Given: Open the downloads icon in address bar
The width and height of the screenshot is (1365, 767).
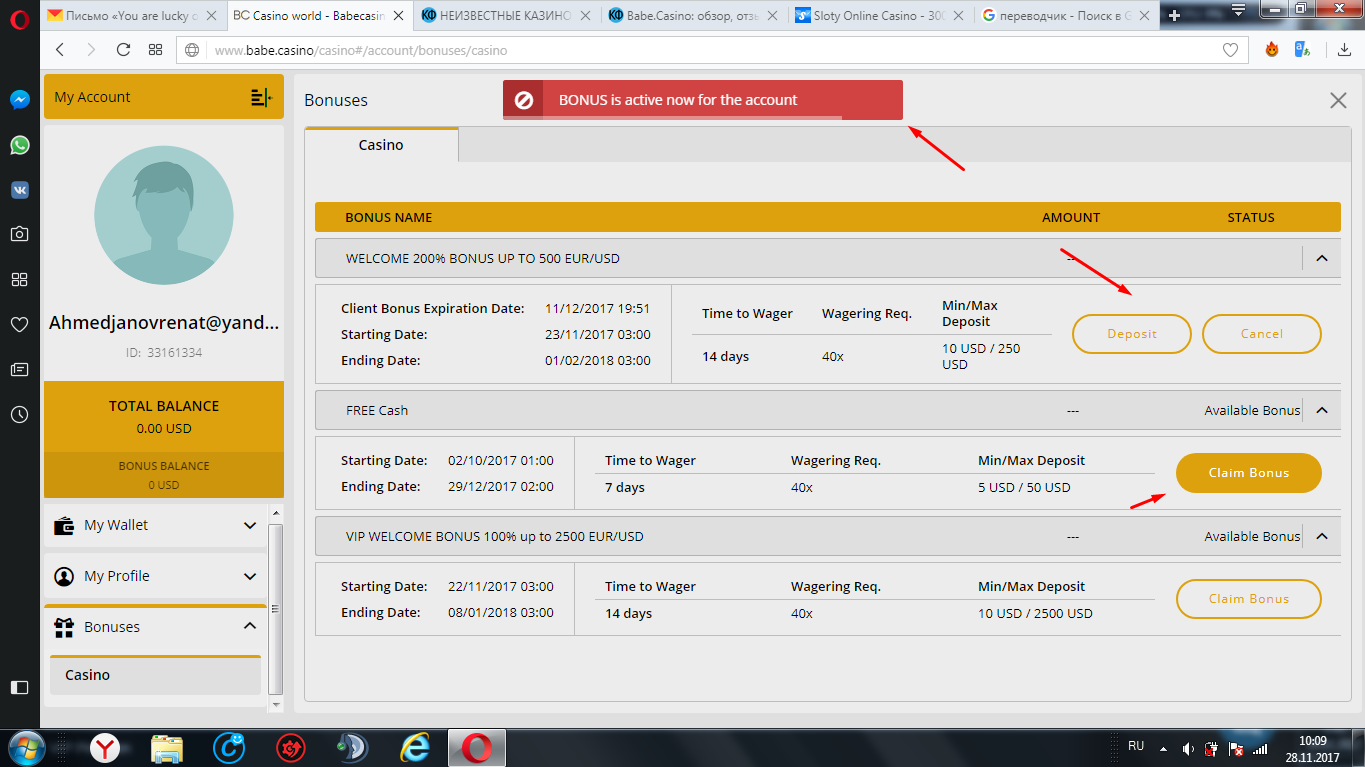Looking at the screenshot, I should tap(1344, 50).
